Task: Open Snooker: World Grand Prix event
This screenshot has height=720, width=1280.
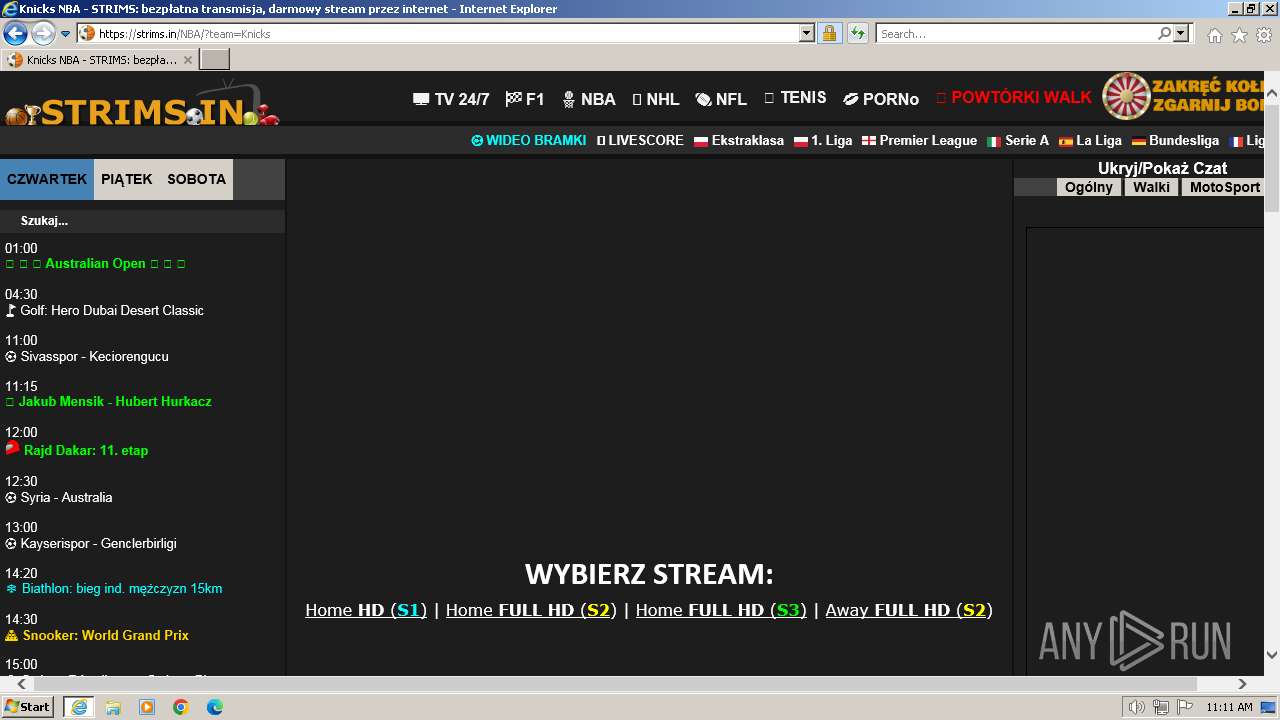Action: 97,635
